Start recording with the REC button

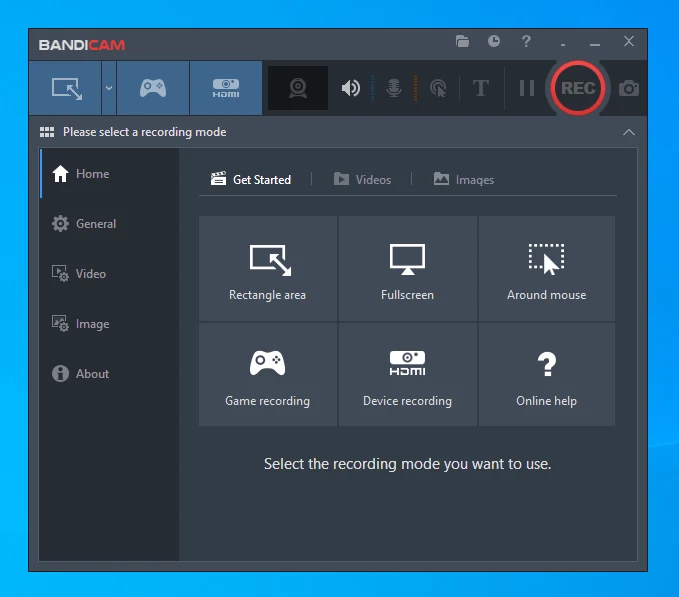pos(578,88)
